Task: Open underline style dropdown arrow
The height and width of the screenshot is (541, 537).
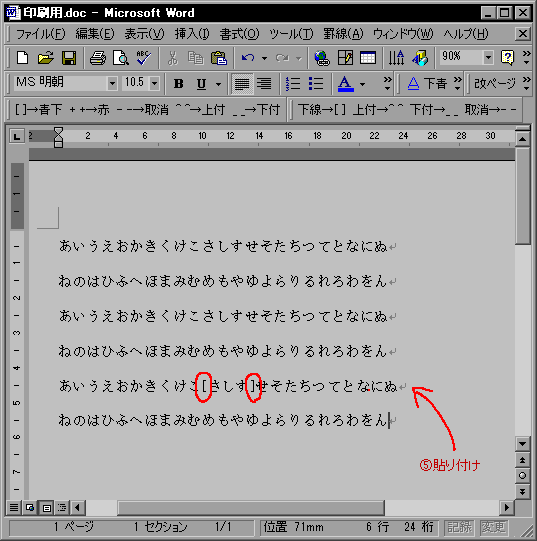Action: [x=218, y=83]
